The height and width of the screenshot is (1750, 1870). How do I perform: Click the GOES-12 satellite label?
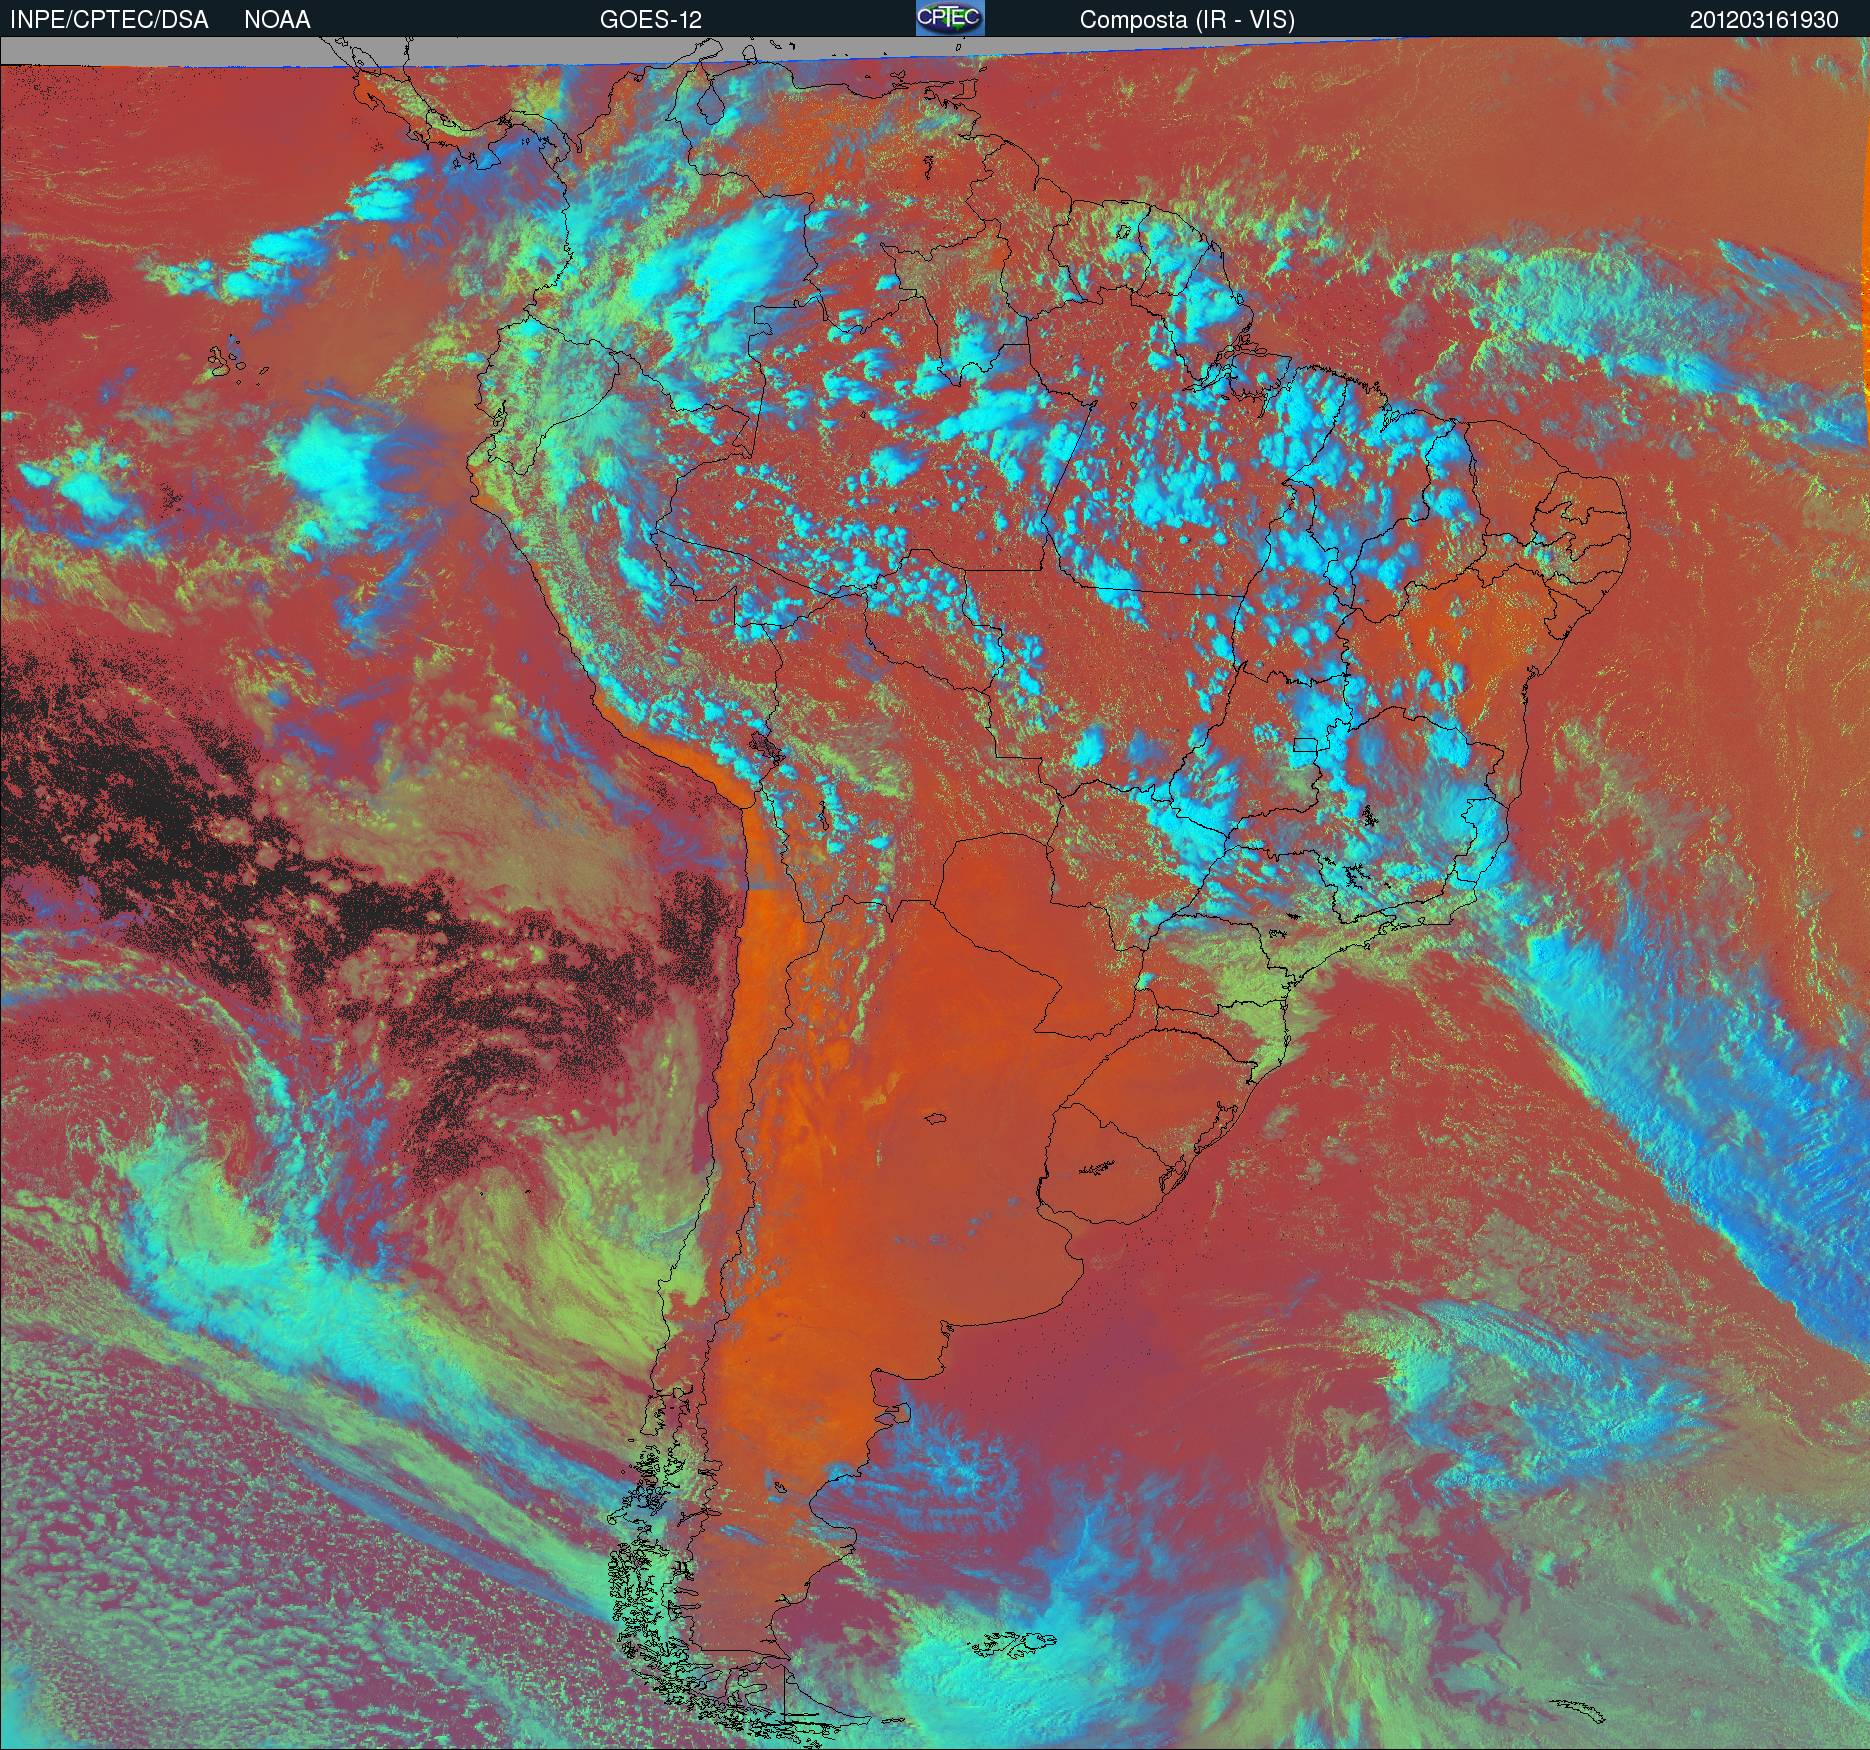pos(651,20)
